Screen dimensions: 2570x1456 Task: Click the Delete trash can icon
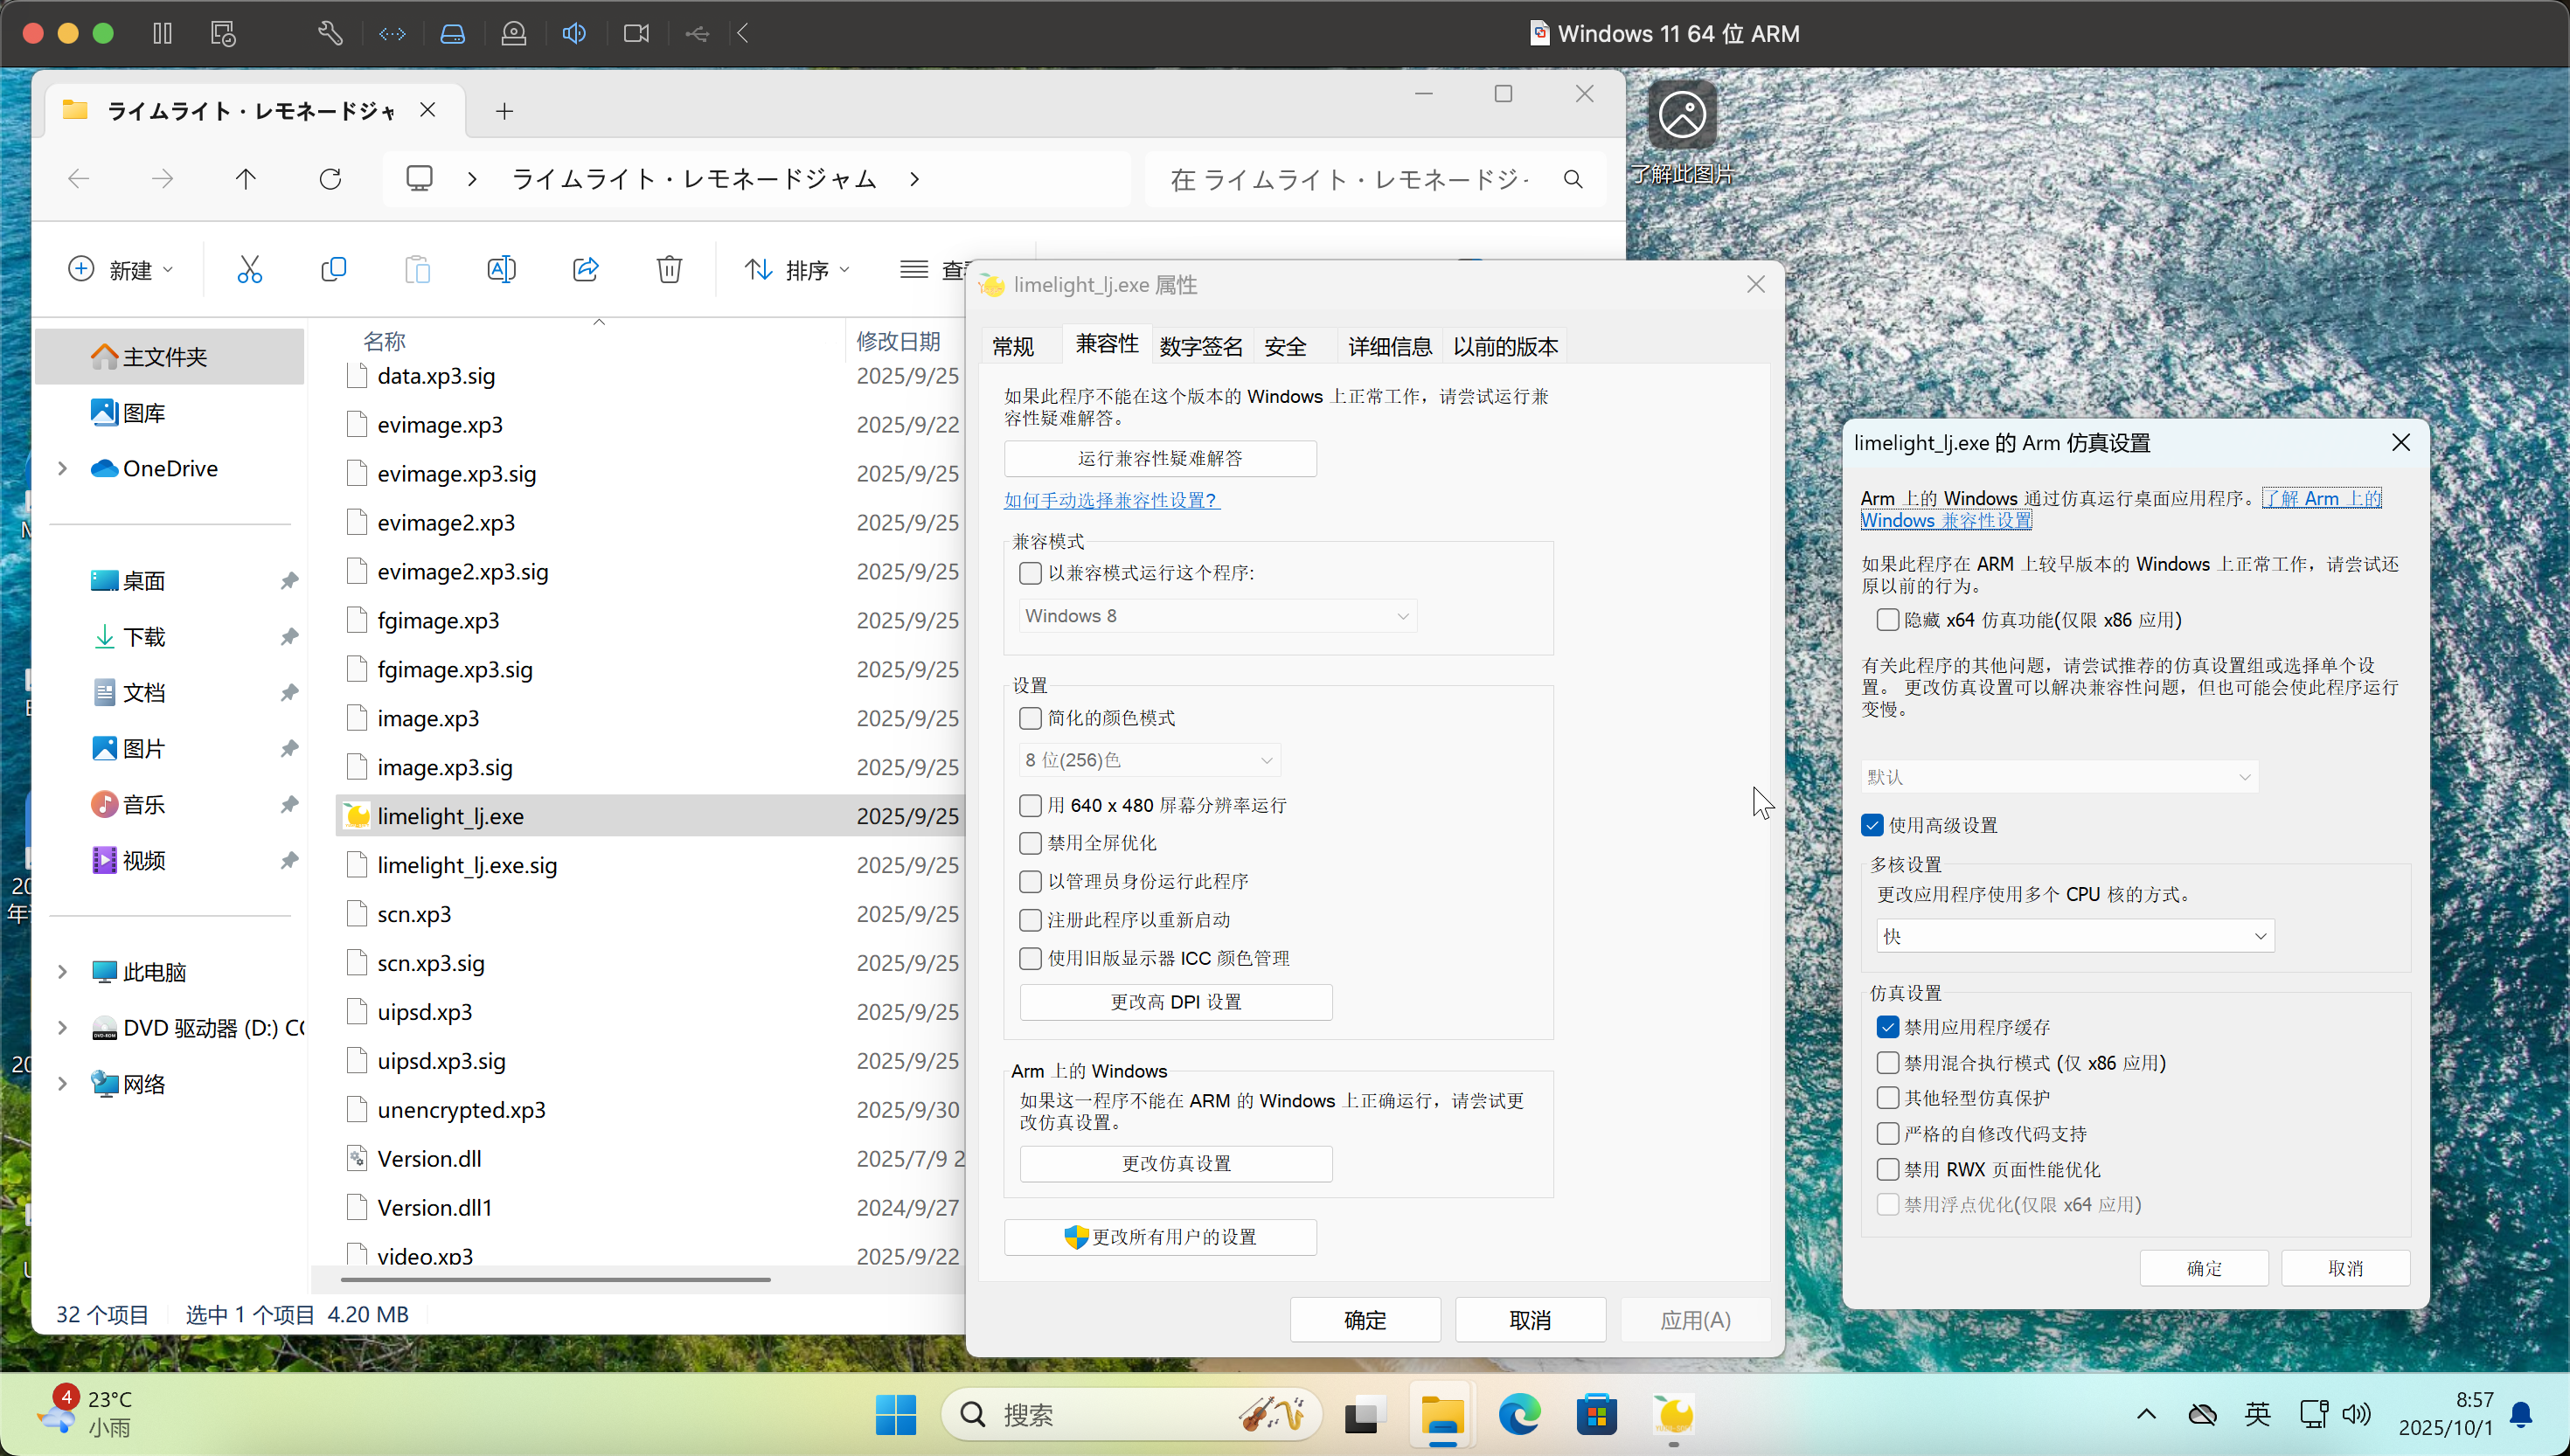tap(669, 269)
